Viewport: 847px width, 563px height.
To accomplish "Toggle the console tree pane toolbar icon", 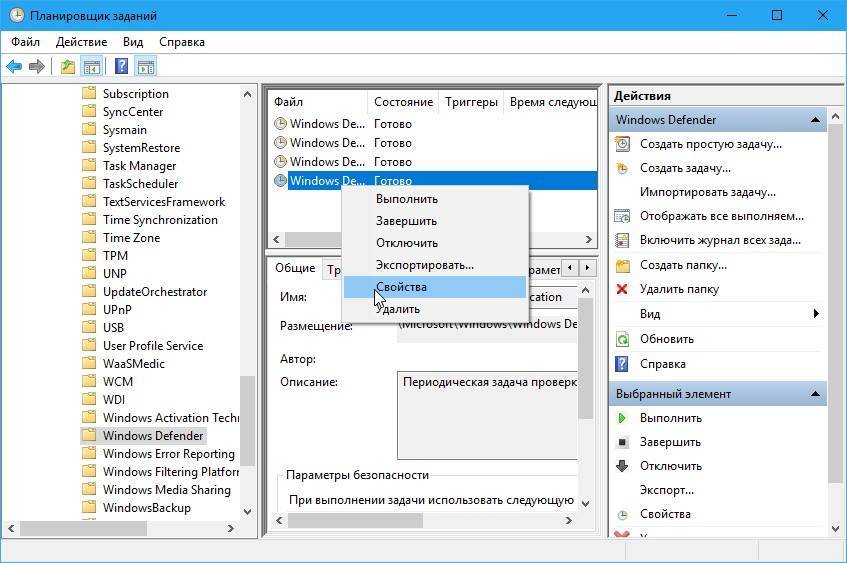I will tap(91, 67).
